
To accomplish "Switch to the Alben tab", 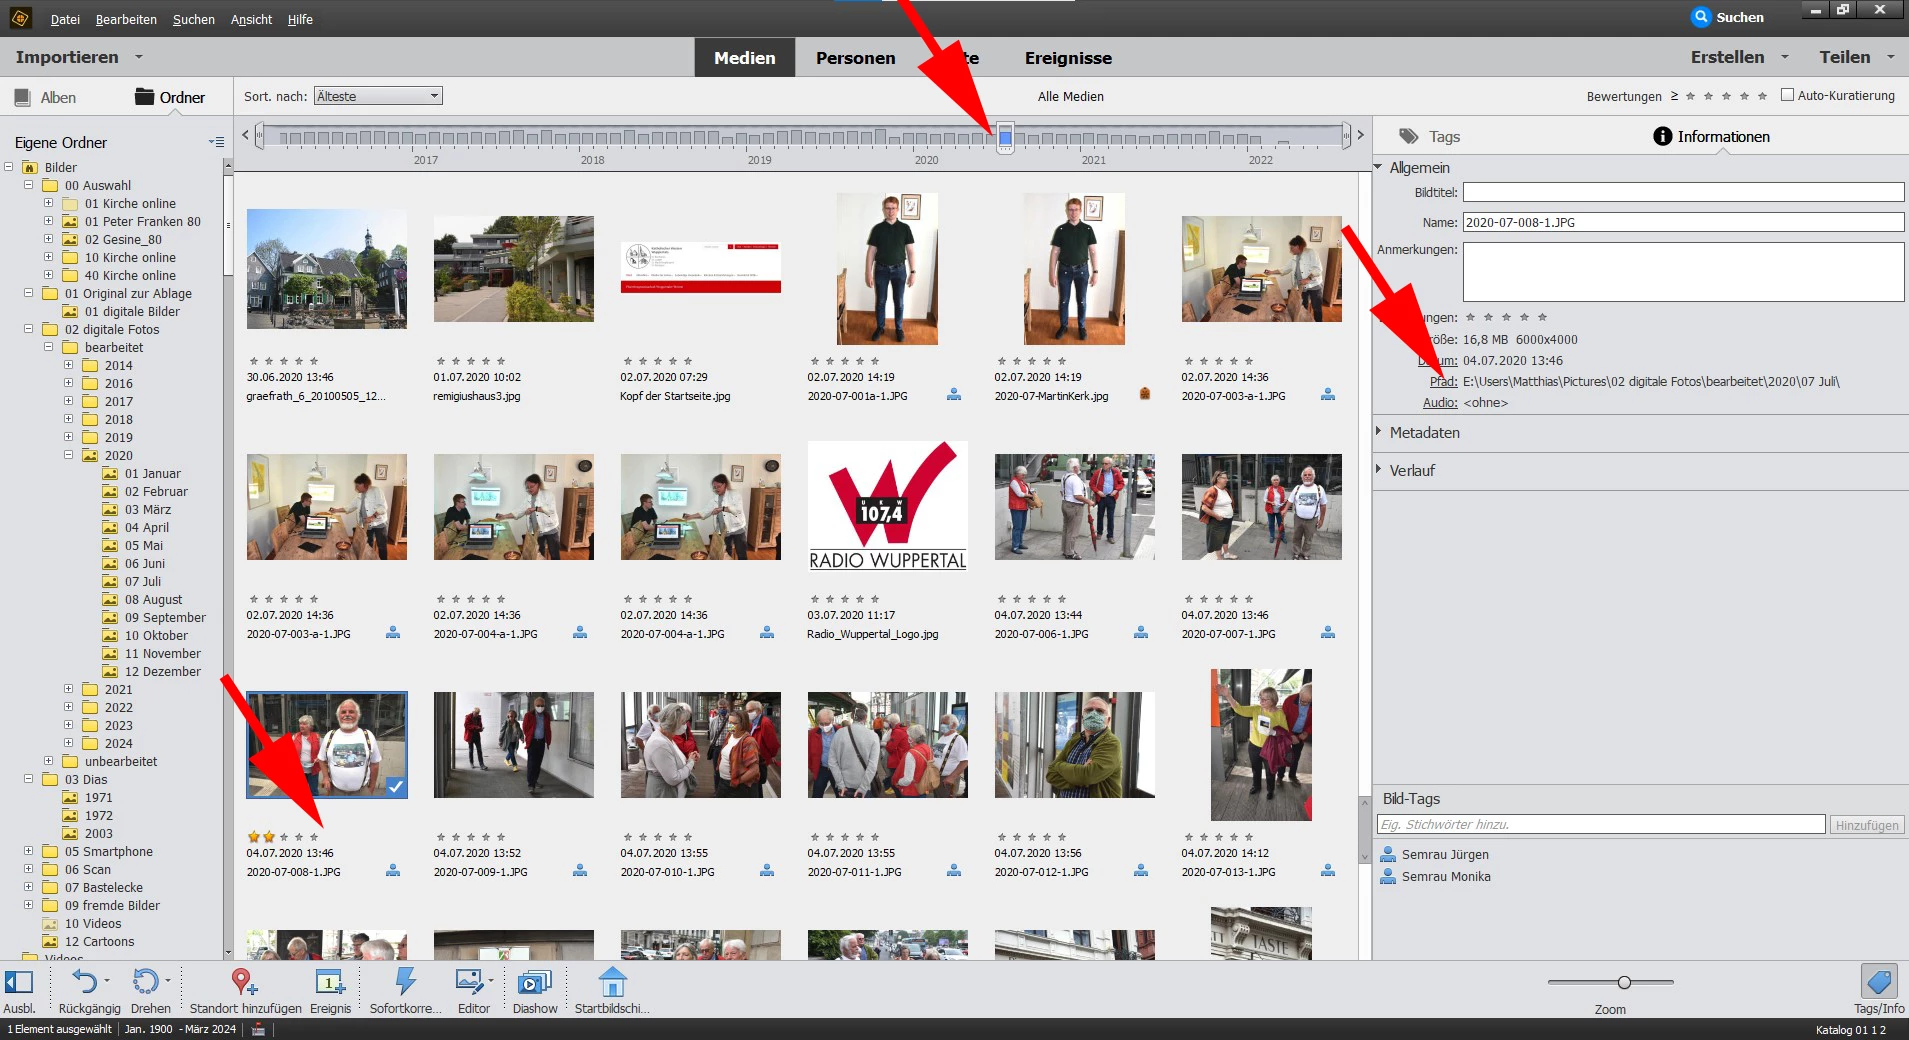I will click(x=46, y=97).
